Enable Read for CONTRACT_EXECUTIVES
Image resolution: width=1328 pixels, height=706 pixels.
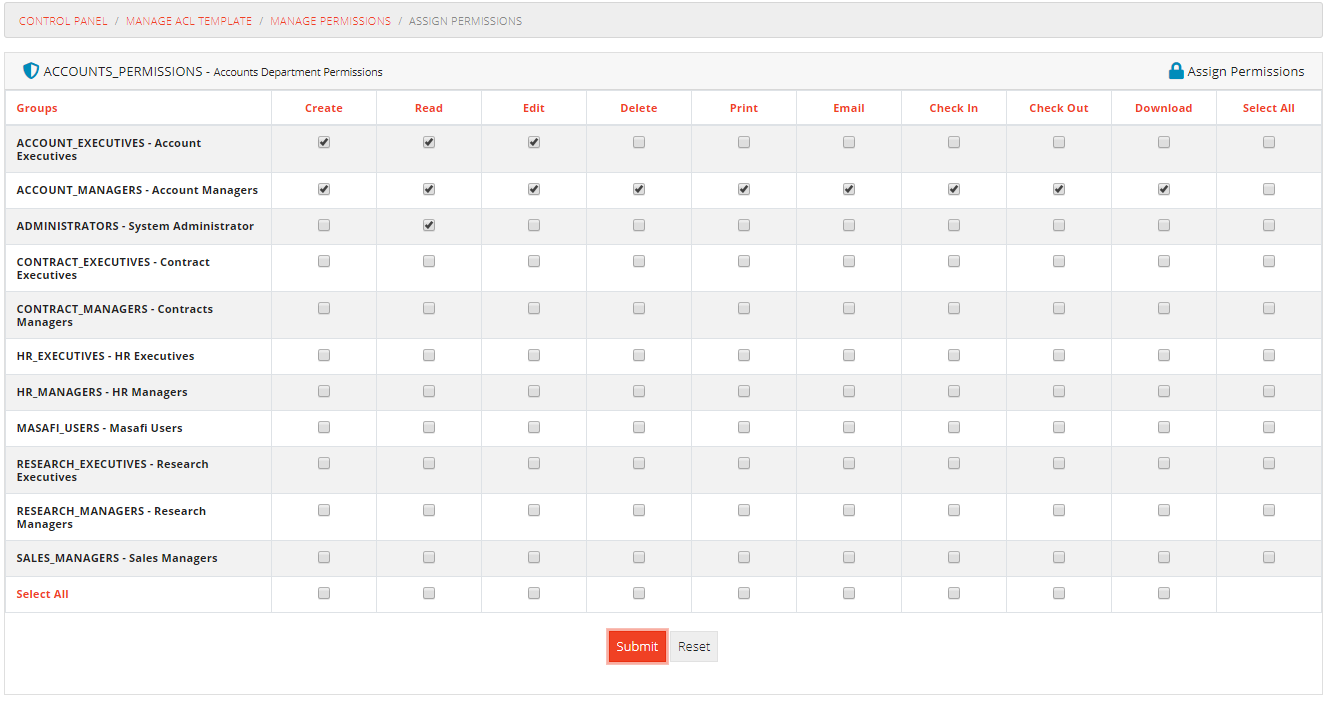pyautogui.click(x=429, y=262)
